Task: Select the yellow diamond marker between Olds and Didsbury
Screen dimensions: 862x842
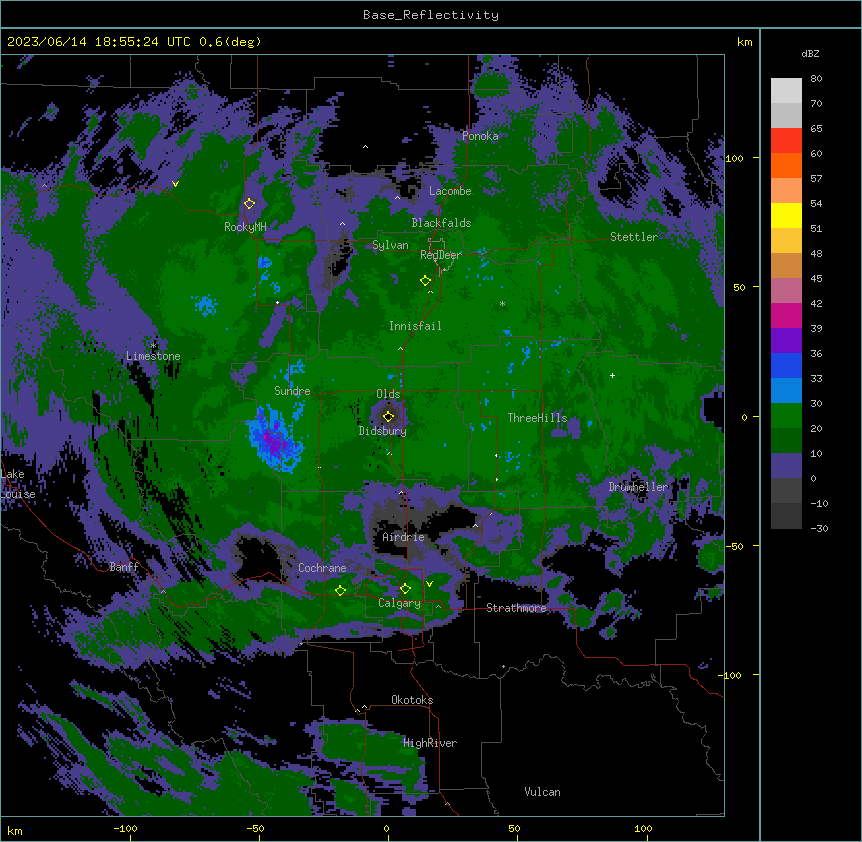Action: (388, 416)
